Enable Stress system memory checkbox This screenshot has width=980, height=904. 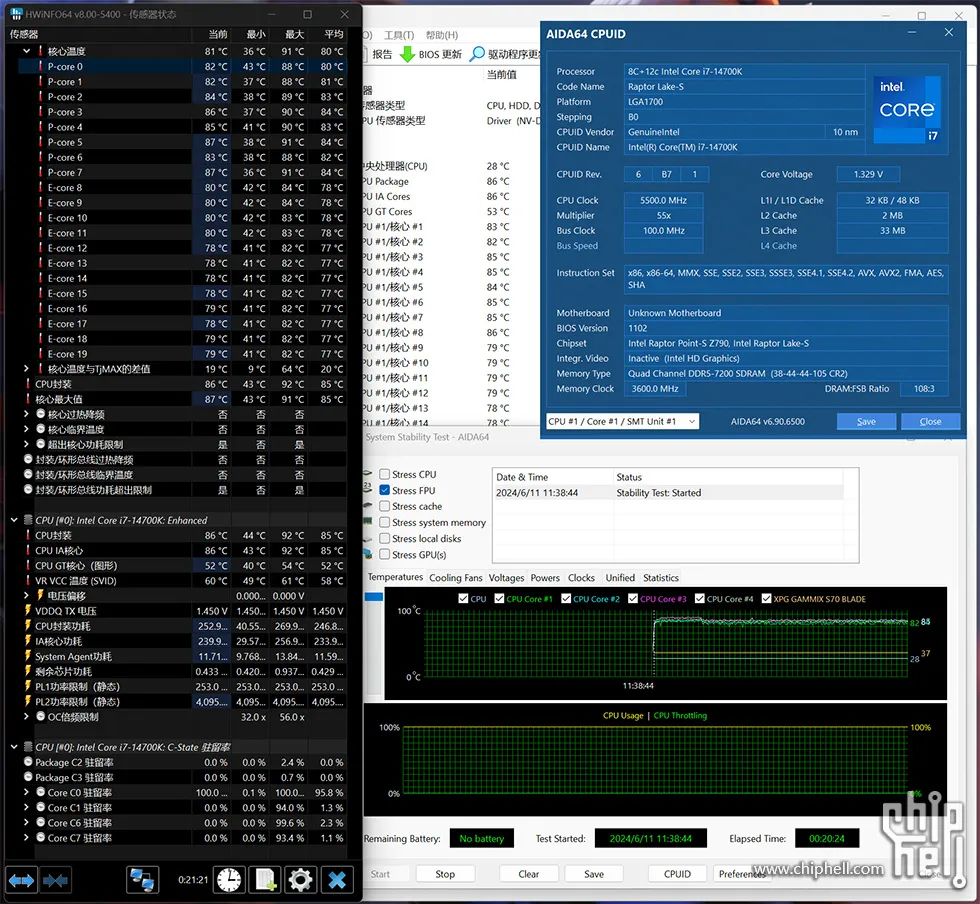pos(385,523)
